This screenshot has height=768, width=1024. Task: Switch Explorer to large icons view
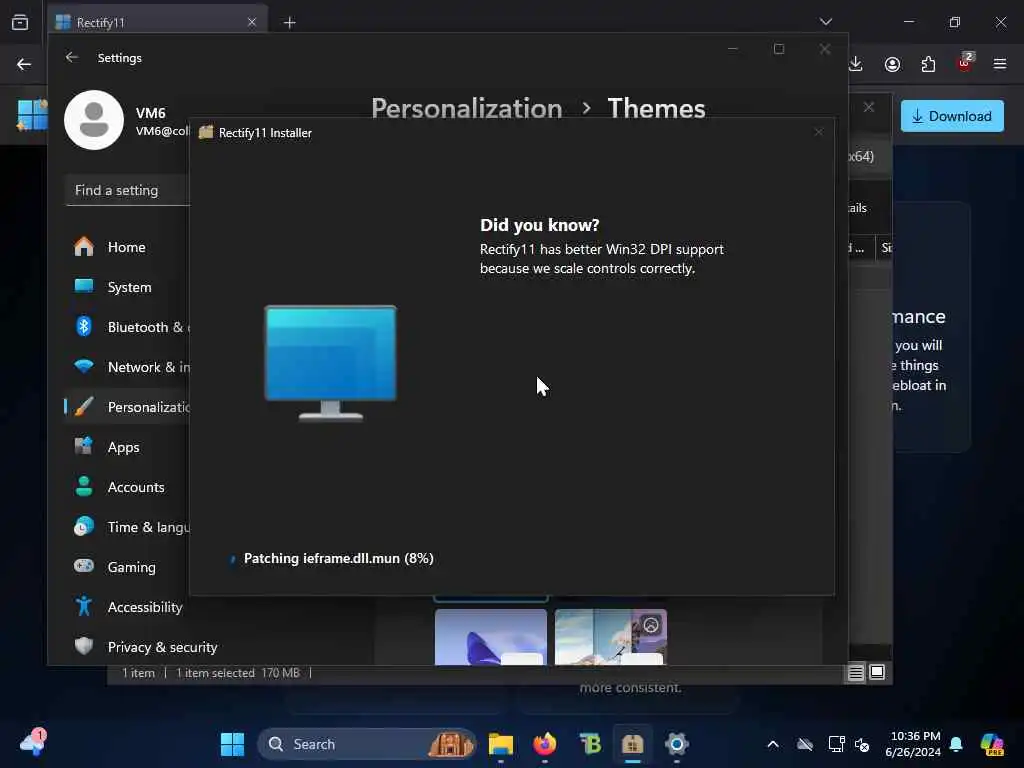pyautogui.click(x=877, y=672)
